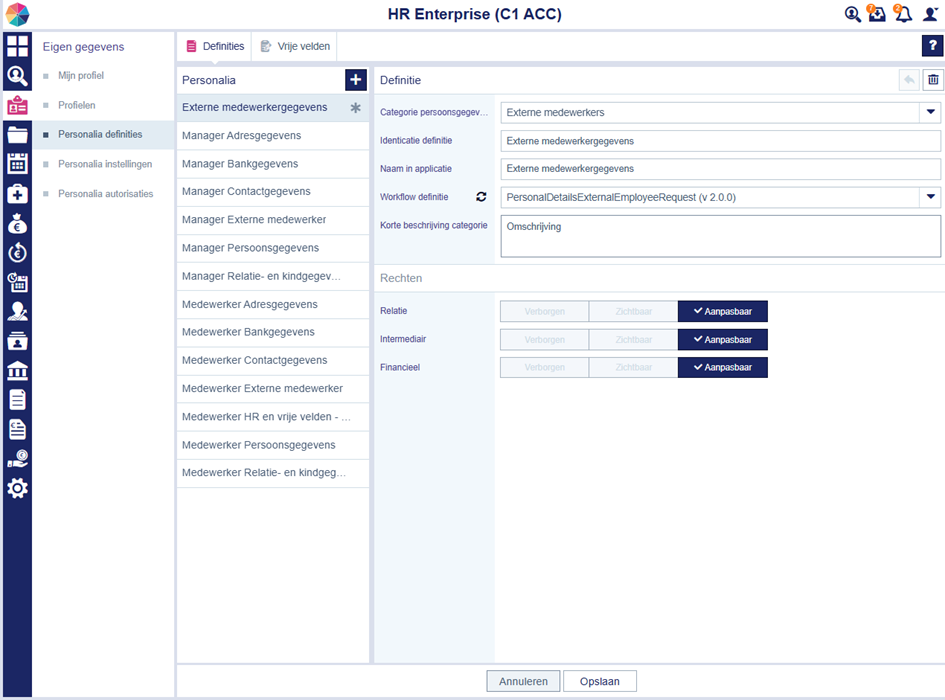Delete the definition with trash icon
The height and width of the screenshot is (700, 945).
(933, 80)
